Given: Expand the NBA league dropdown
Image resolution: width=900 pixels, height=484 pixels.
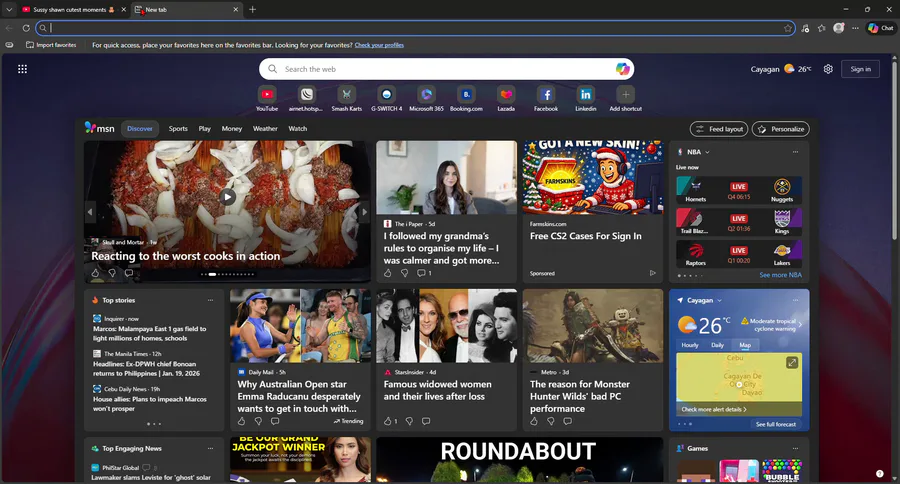Looking at the screenshot, I should pyautogui.click(x=707, y=152).
